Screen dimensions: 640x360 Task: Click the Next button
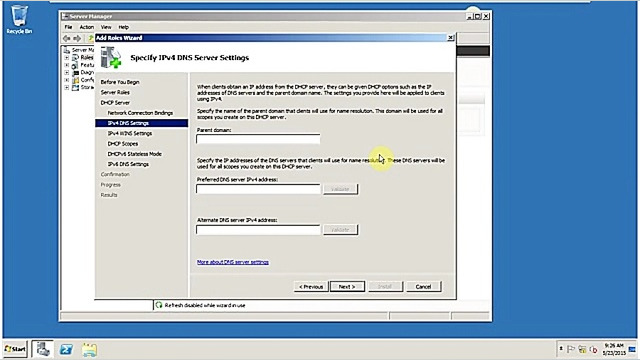click(347, 287)
